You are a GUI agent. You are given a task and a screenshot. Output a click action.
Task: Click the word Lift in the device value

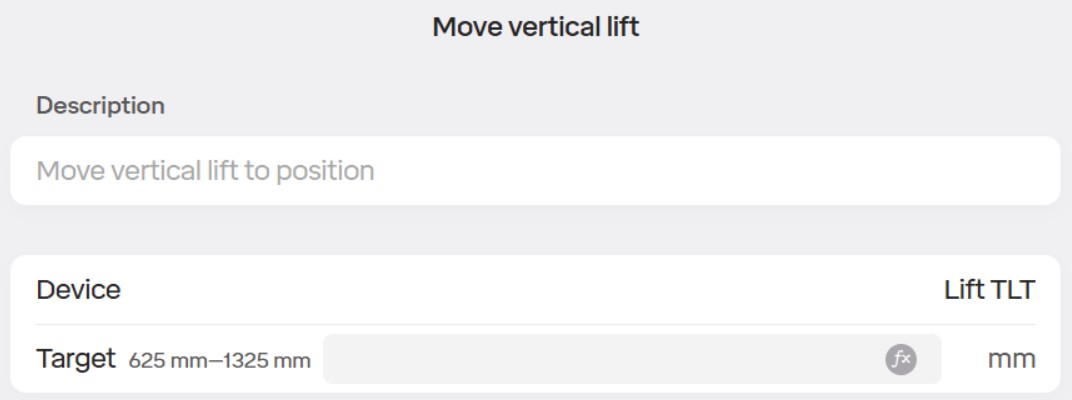point(963,290)
